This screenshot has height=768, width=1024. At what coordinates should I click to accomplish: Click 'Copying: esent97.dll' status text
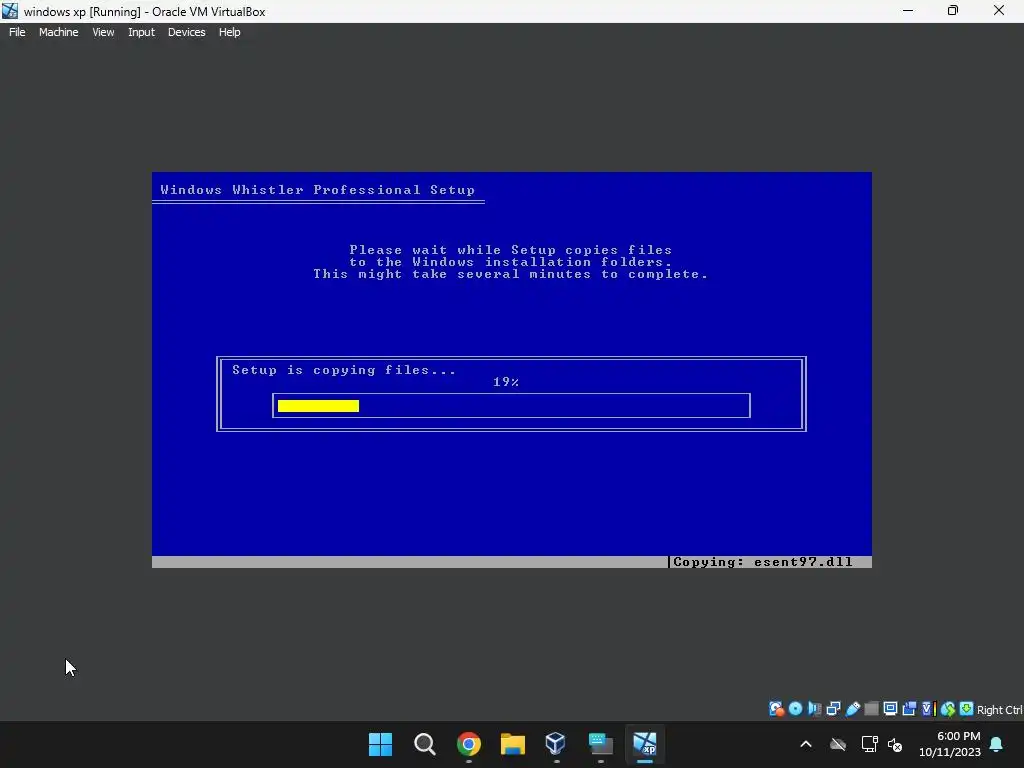click(x=763, y=562)
